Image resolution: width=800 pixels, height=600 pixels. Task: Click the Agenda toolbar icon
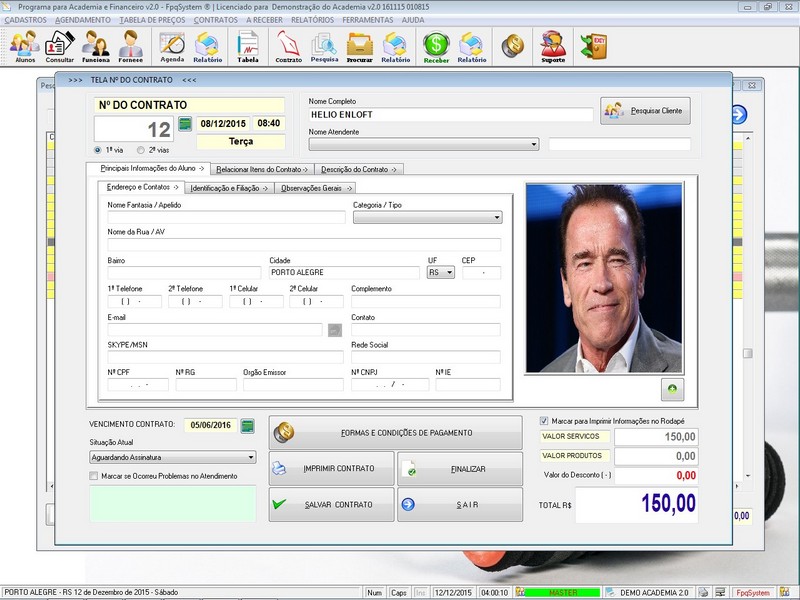coord(172,46)
